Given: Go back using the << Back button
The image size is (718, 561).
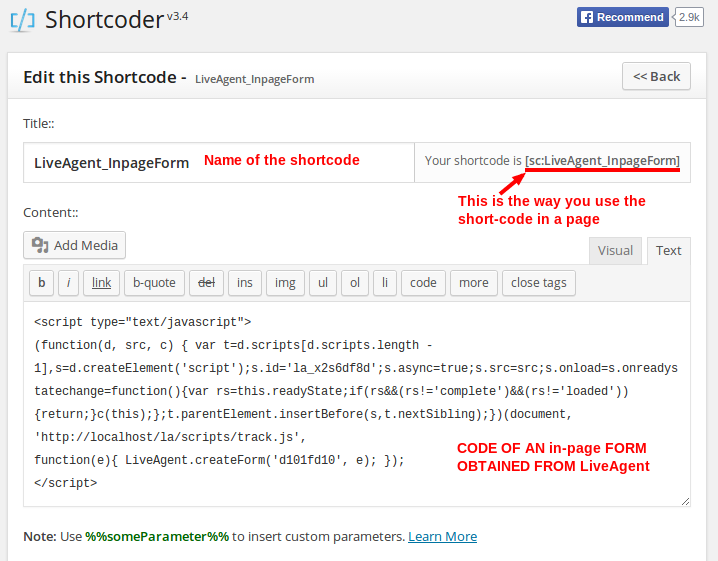Looking at the screenshot, I should [x=656, y=76].
